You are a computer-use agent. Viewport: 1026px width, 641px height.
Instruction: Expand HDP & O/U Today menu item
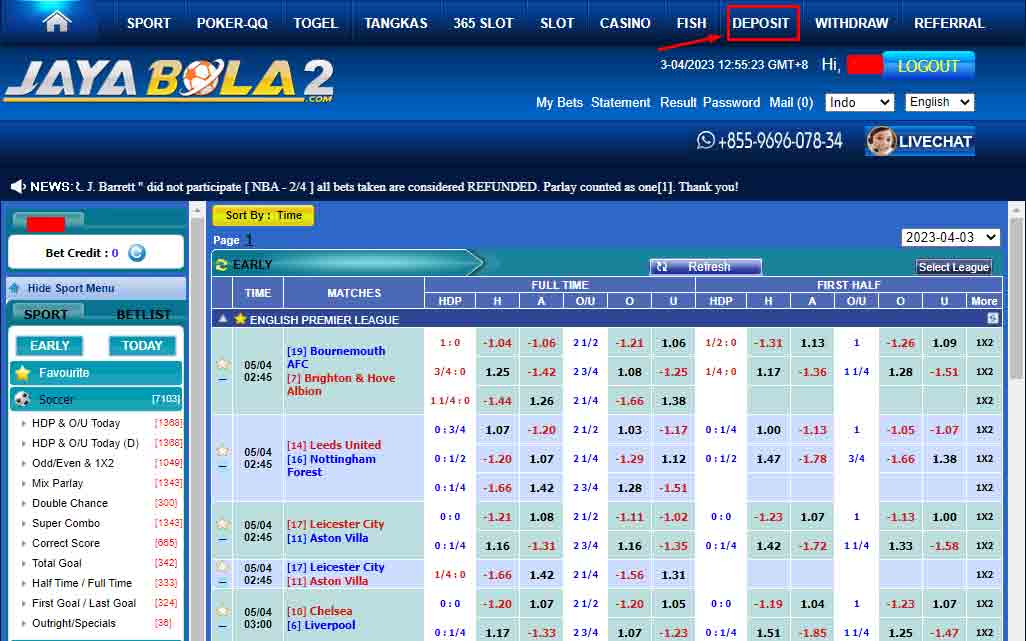[76, 423]
